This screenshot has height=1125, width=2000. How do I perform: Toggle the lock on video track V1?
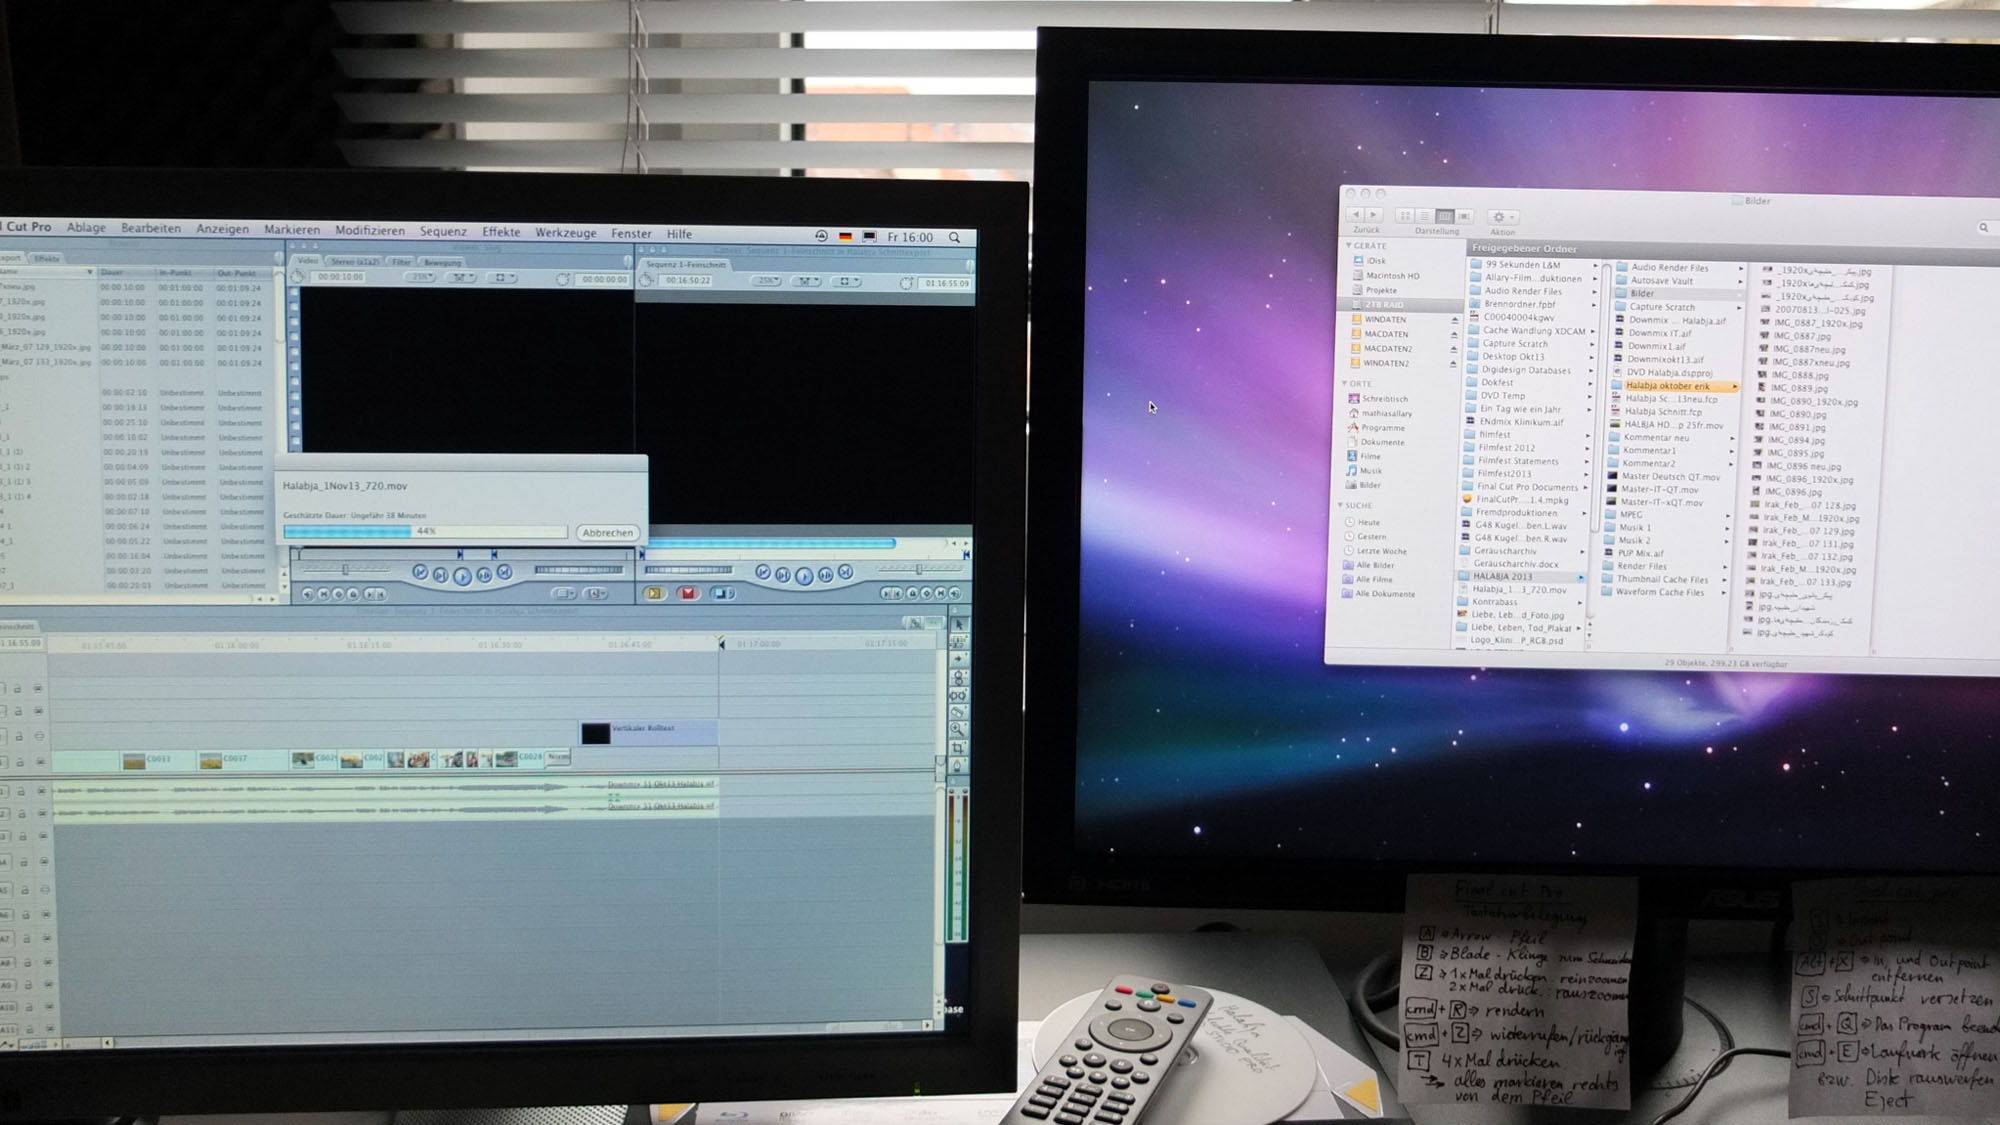click(x=19, y=762)
